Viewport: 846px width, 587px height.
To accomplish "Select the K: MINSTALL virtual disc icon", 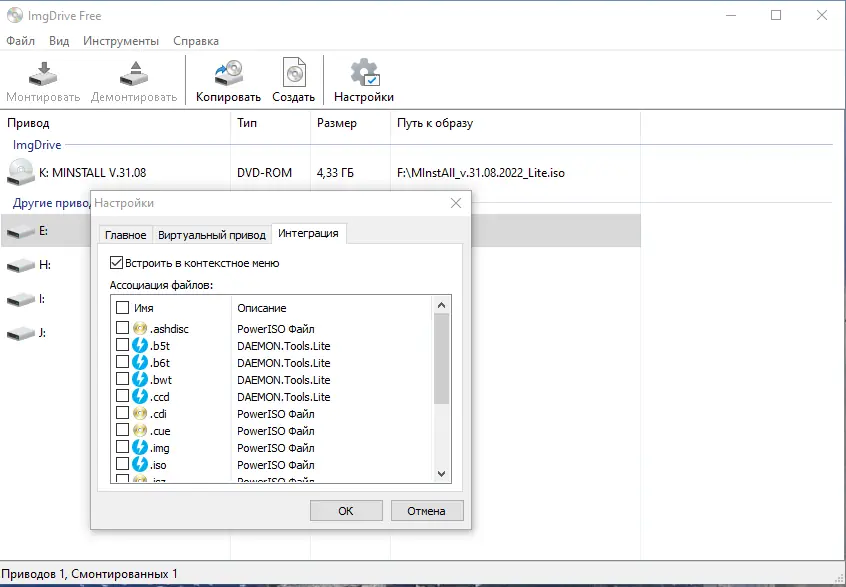I will (21, 173).
